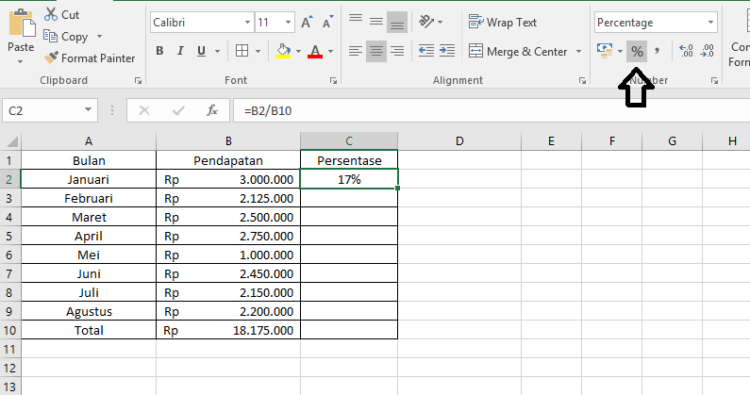
Task: Toggle Underline formatting
Action: pos(201,51)
